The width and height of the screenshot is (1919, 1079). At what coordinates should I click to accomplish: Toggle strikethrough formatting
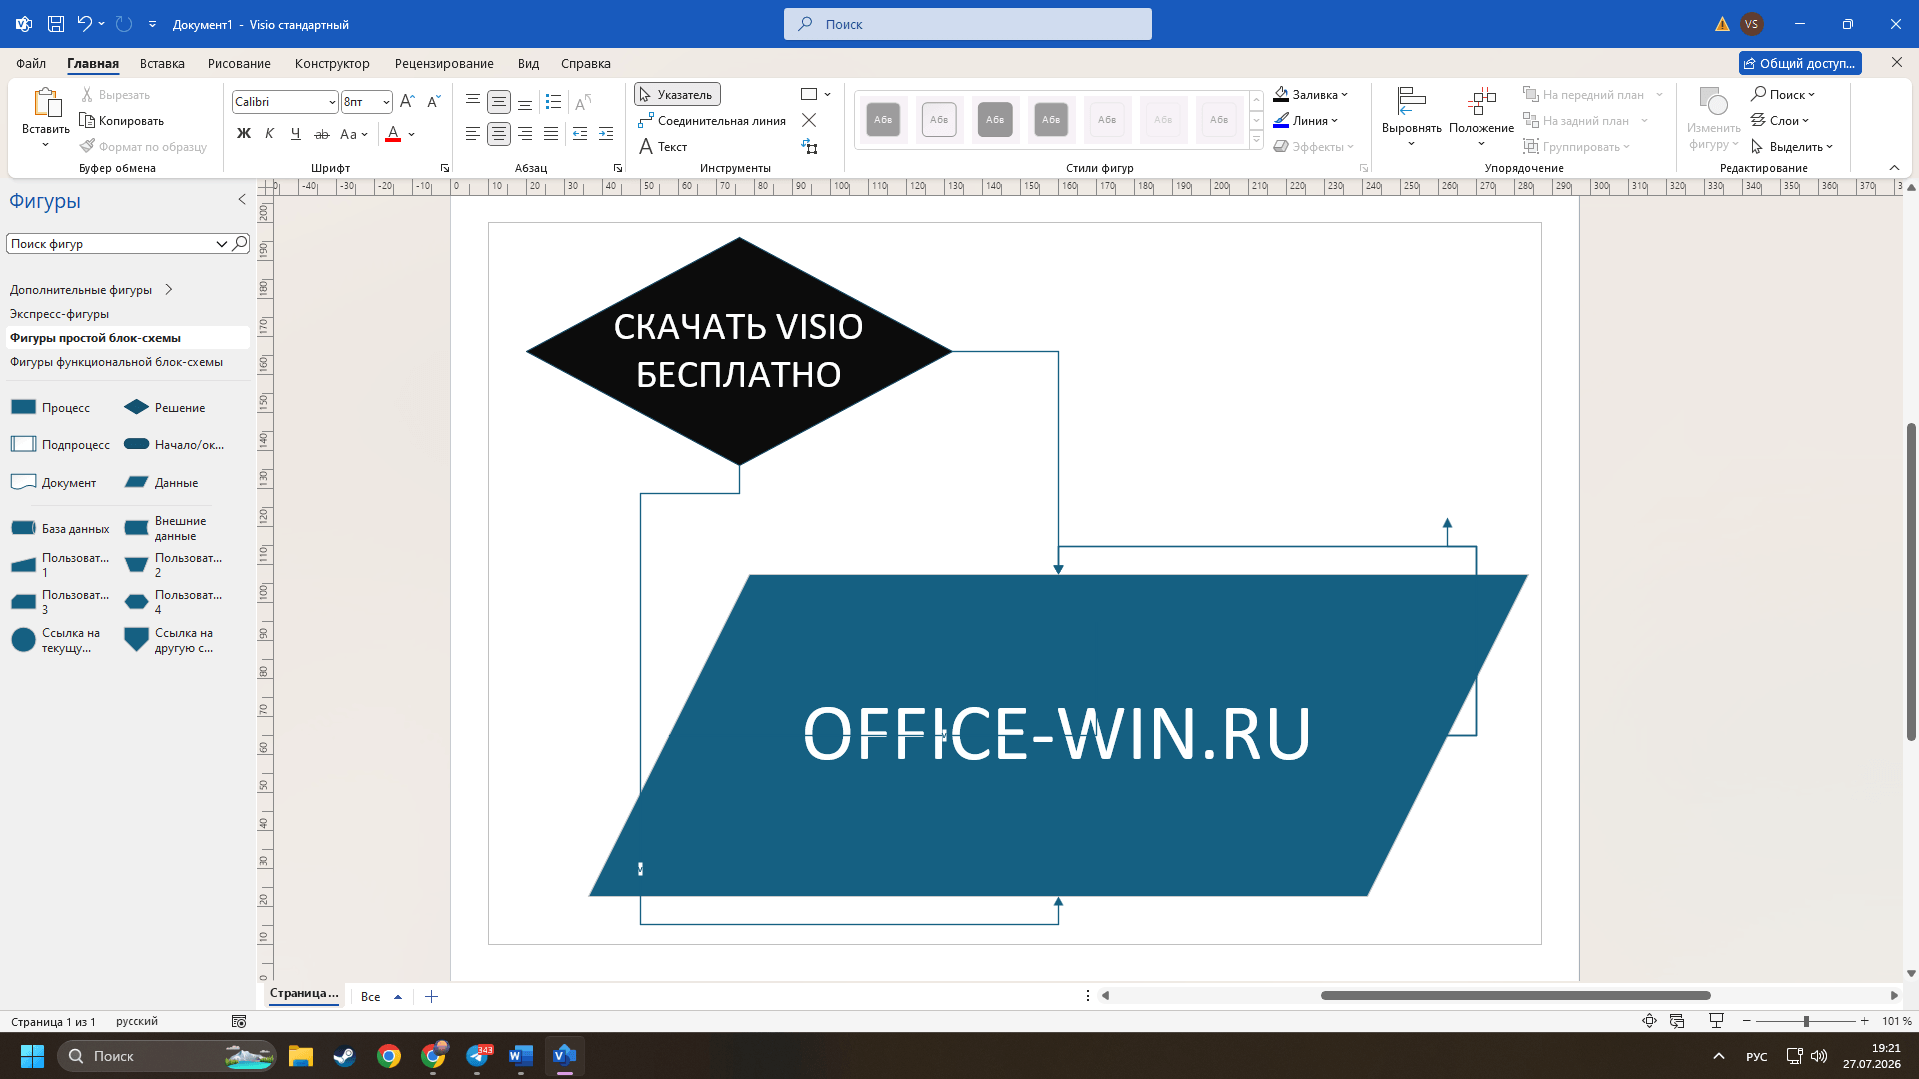pos(321,134)
